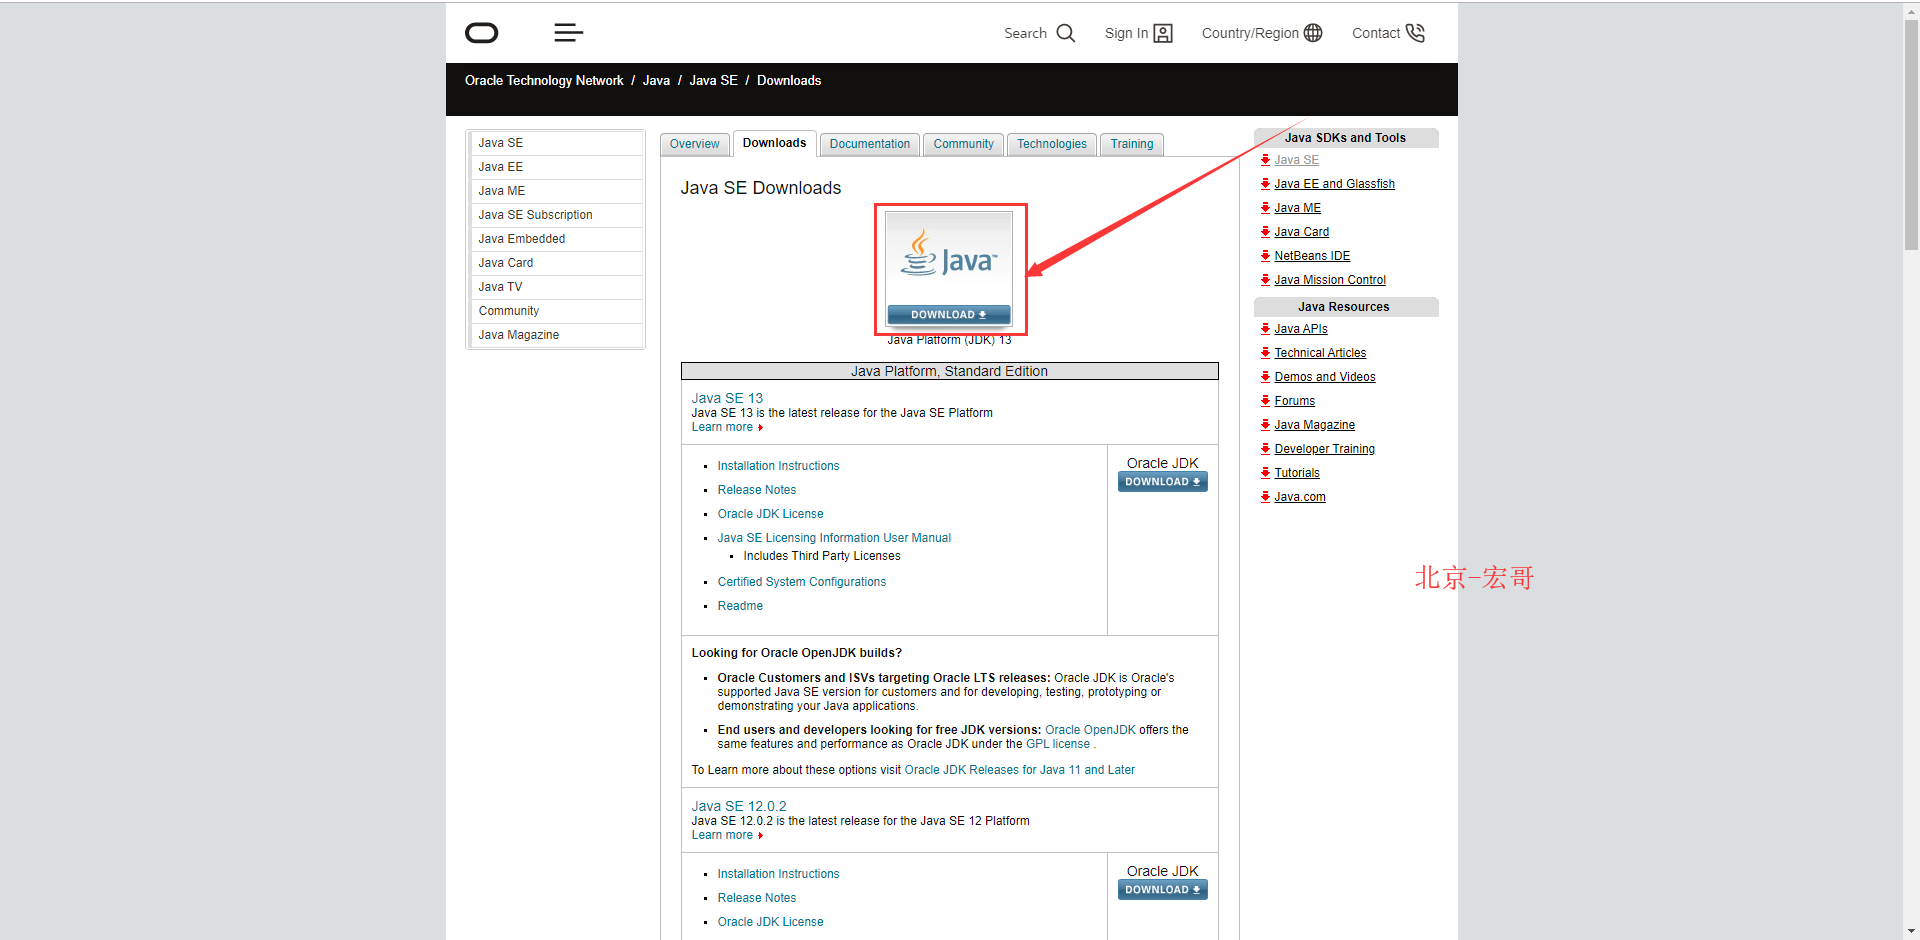The width and height of the screenshot is (1920, 940).
Task: Select Java SE in left sidebar
Action: [x=556, y=143]
